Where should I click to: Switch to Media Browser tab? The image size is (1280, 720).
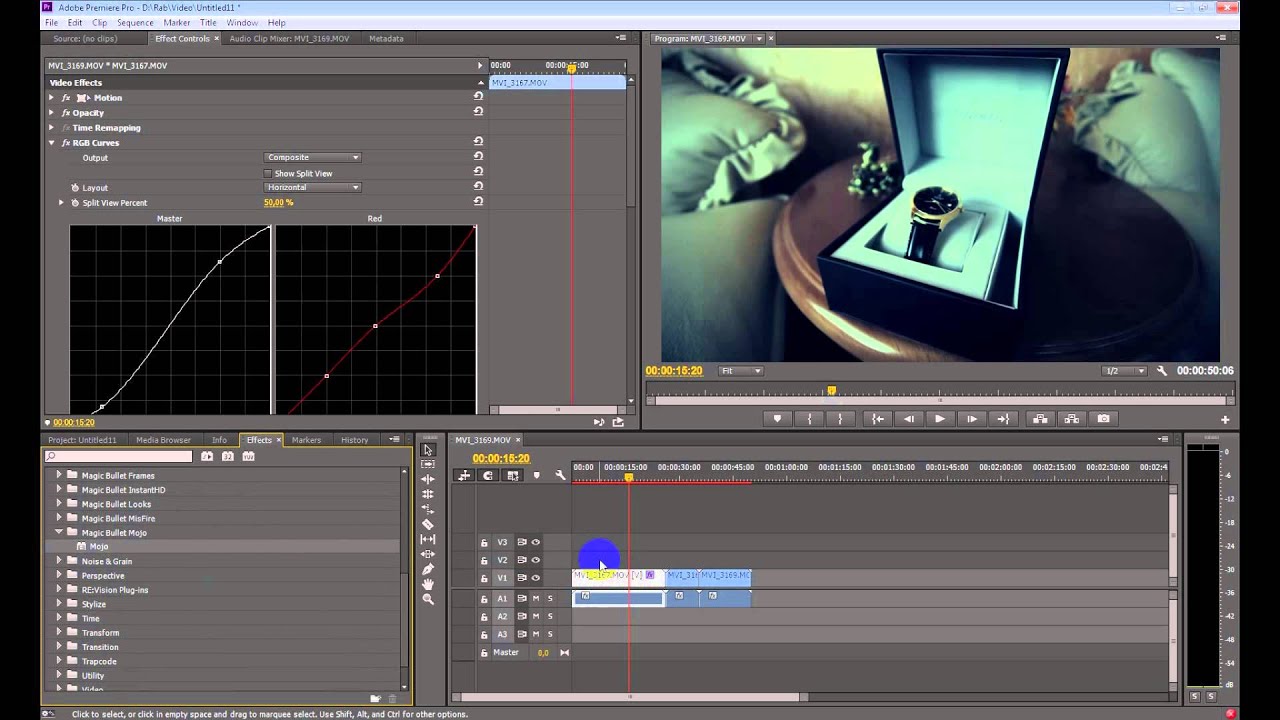(163, 440)
